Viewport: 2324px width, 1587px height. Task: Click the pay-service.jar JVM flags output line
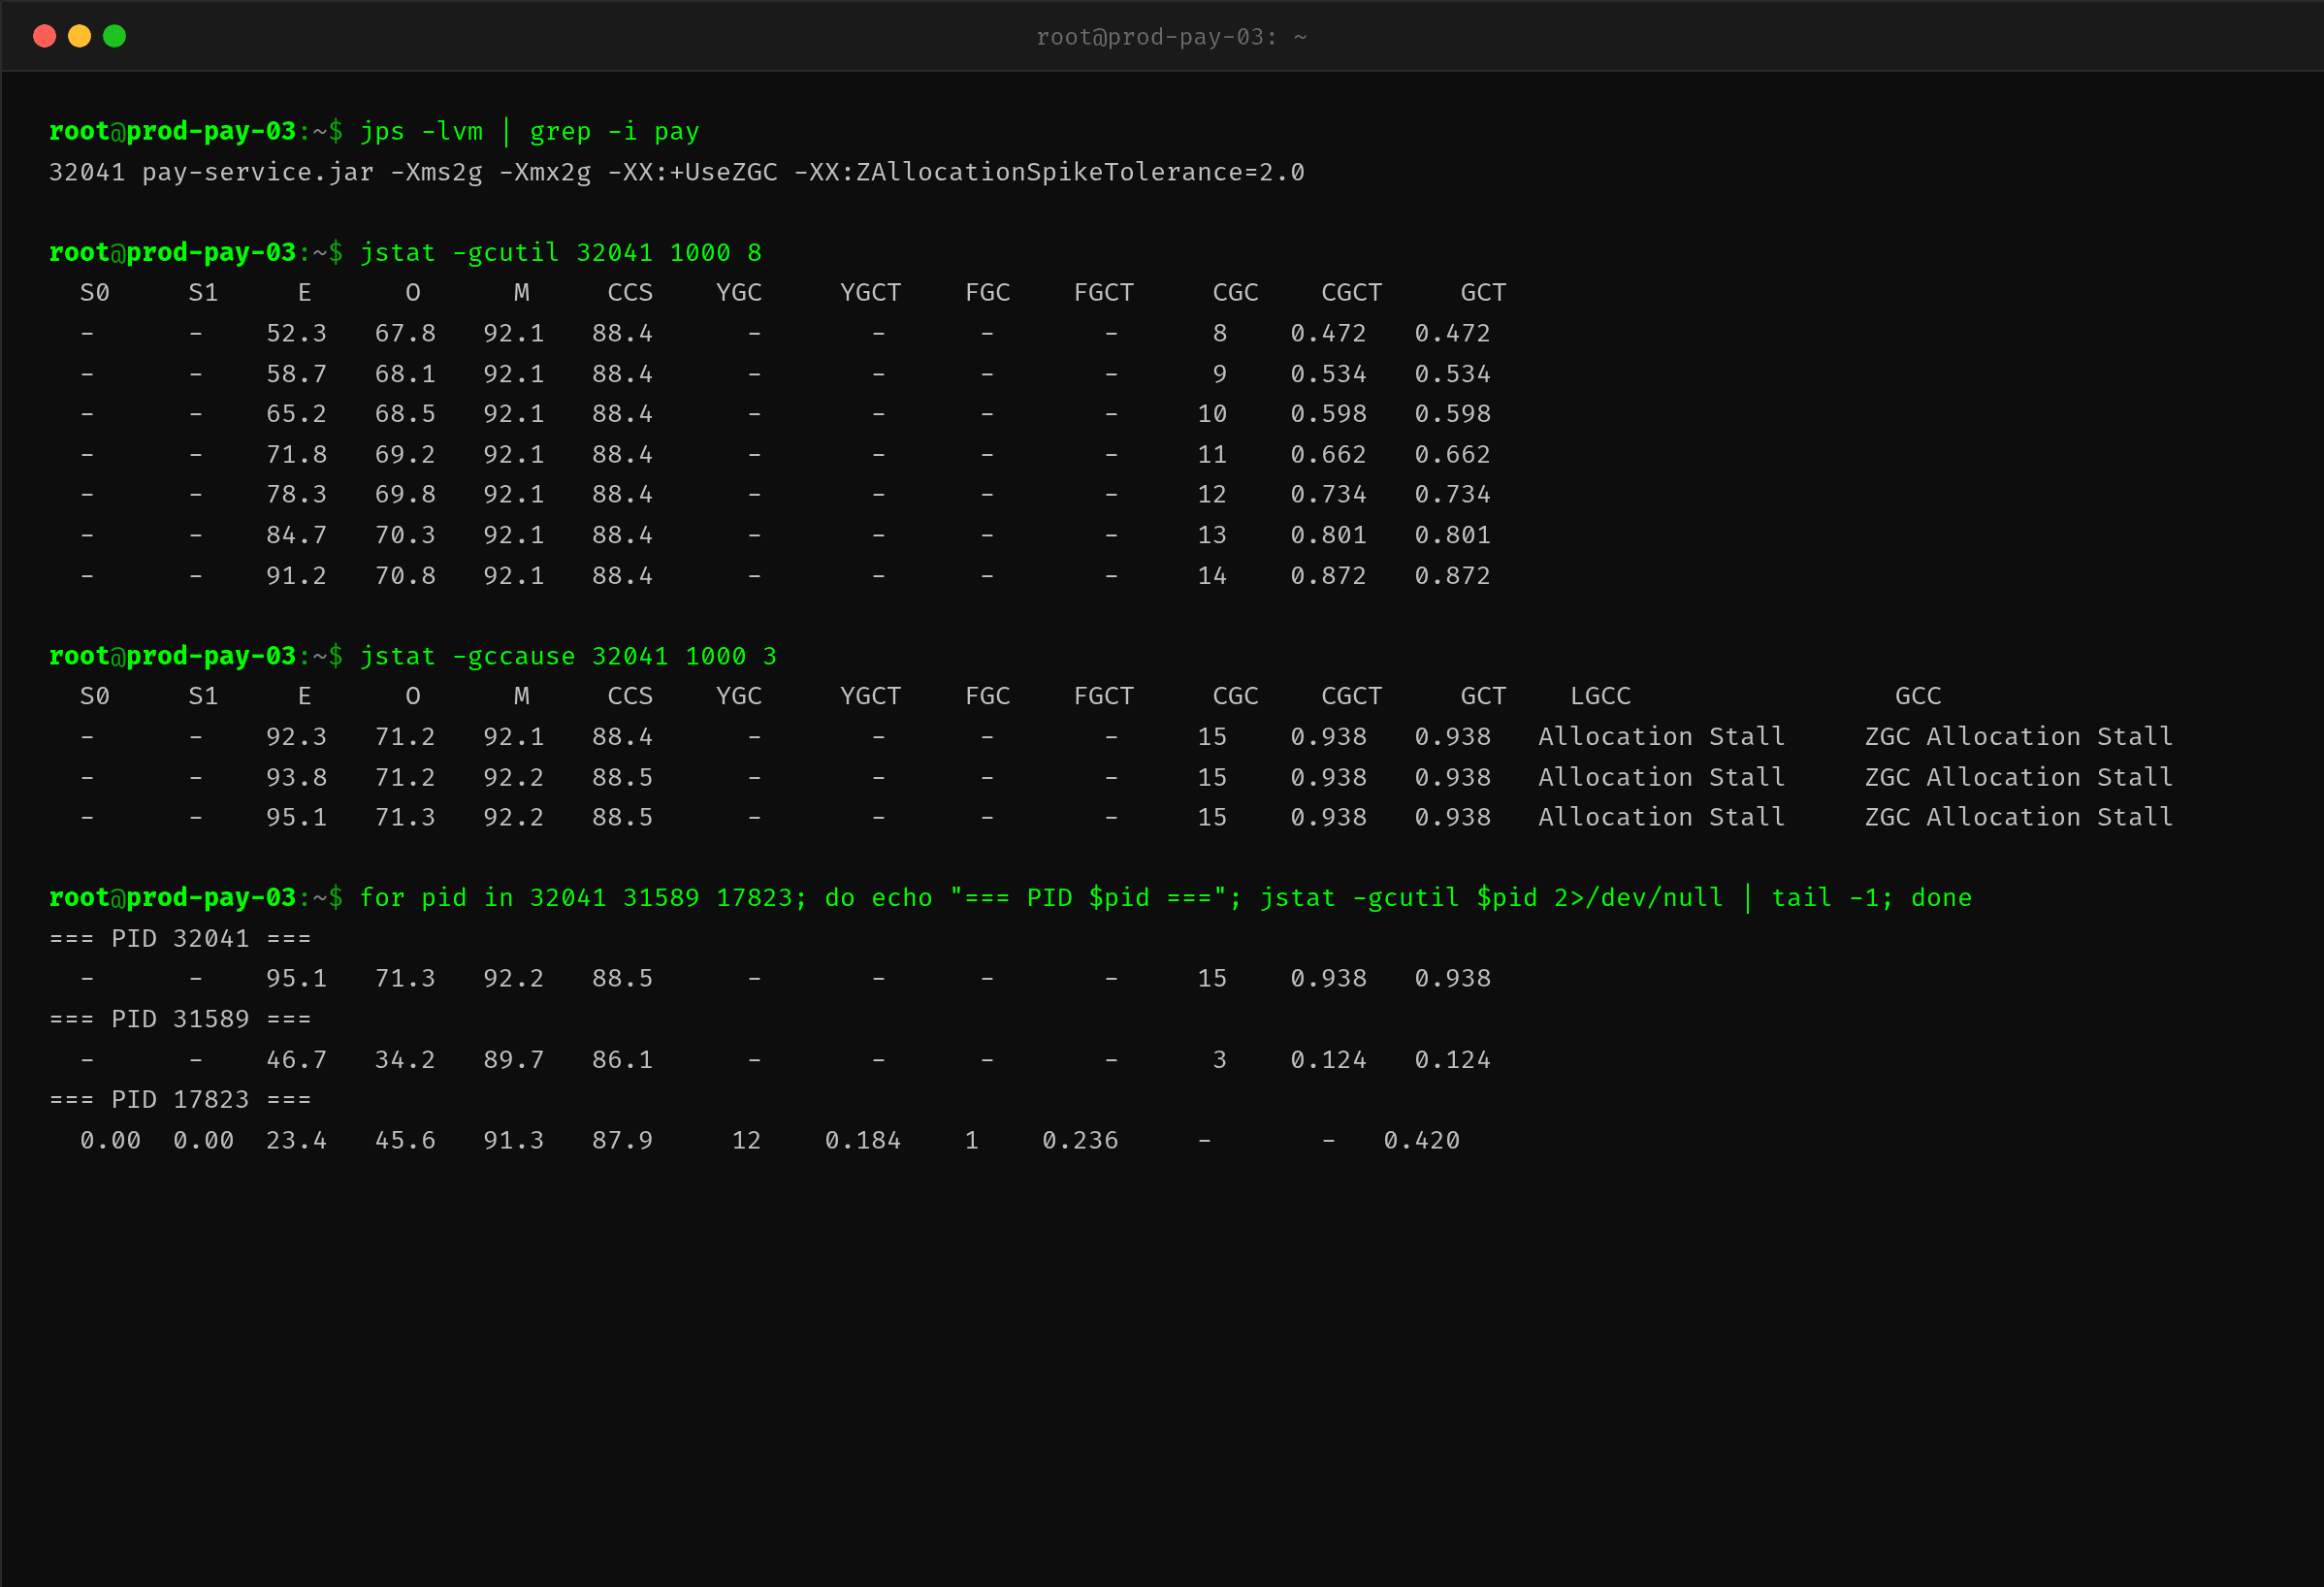click(x=677, y=172)
